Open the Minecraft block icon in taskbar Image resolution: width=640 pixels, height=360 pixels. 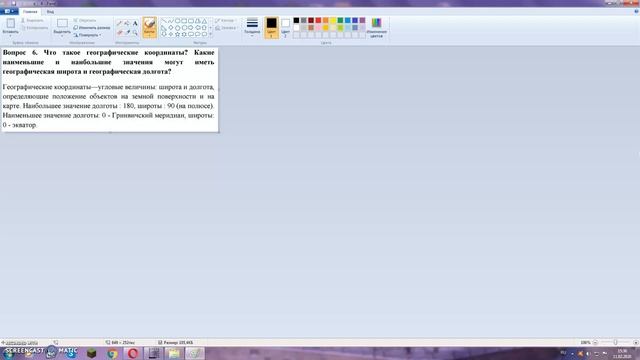pyautogui.click(x=91, y=353)
